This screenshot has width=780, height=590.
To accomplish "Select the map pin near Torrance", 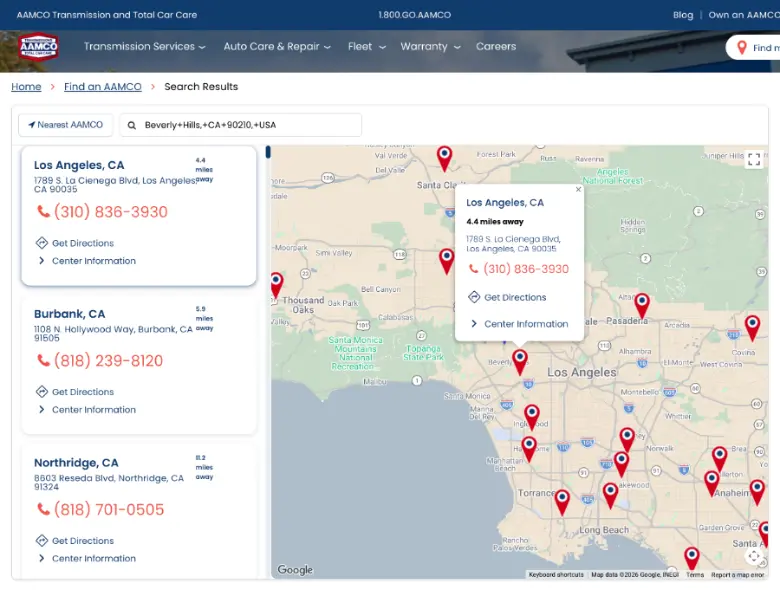I will [x=562, y=501].
